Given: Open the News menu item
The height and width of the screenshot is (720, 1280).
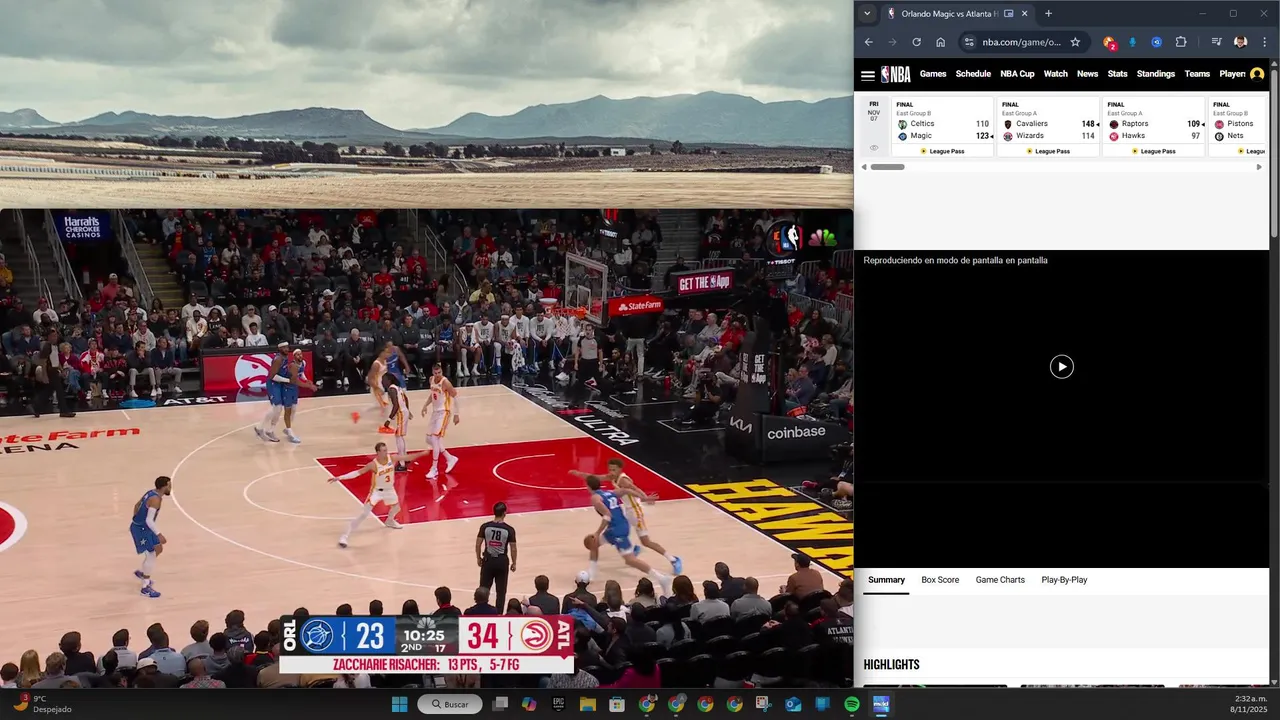Looking at the screenshot, I should click(x=1087, y=74).
